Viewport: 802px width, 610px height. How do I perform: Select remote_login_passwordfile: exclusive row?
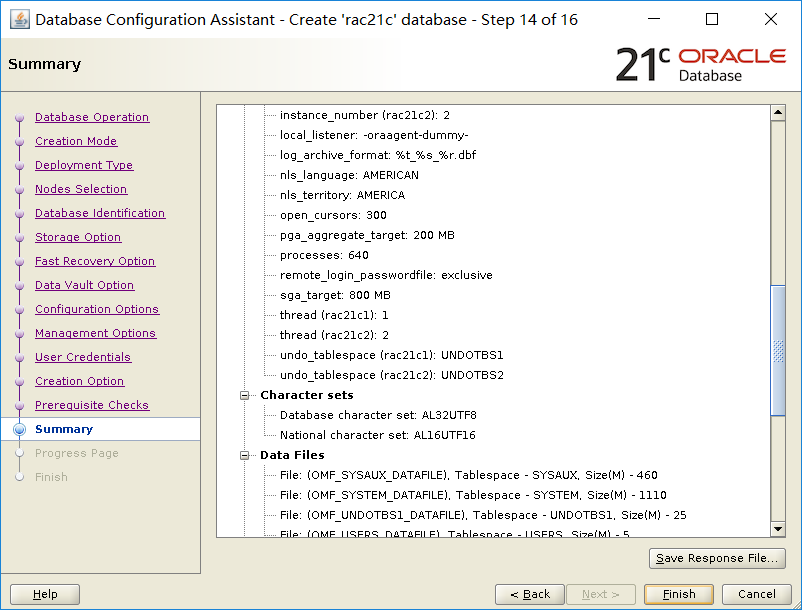386,275
